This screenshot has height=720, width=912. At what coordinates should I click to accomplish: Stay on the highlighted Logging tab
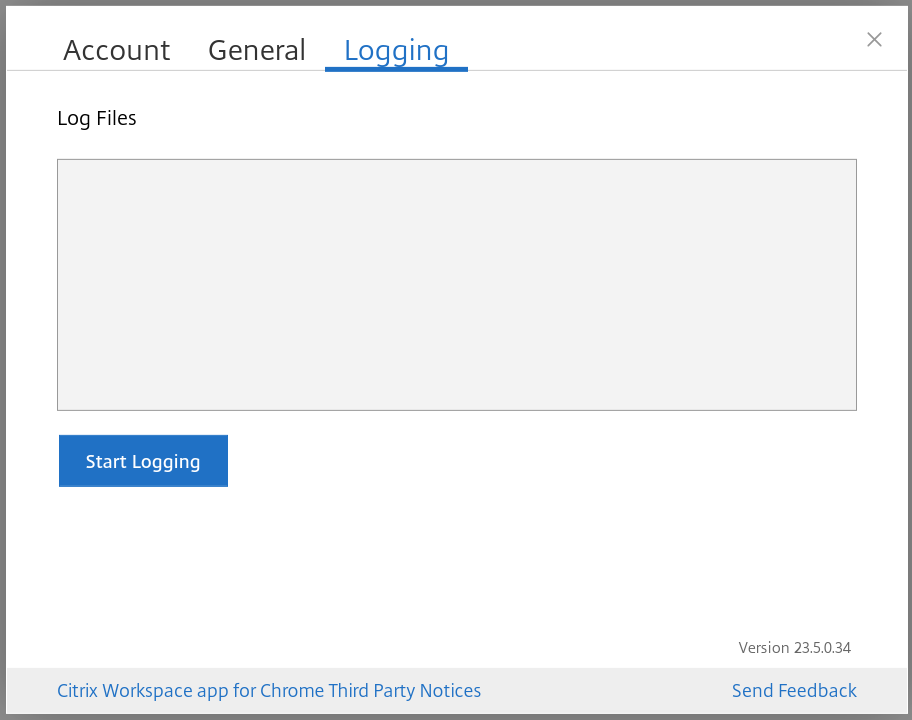pos(396,50)
